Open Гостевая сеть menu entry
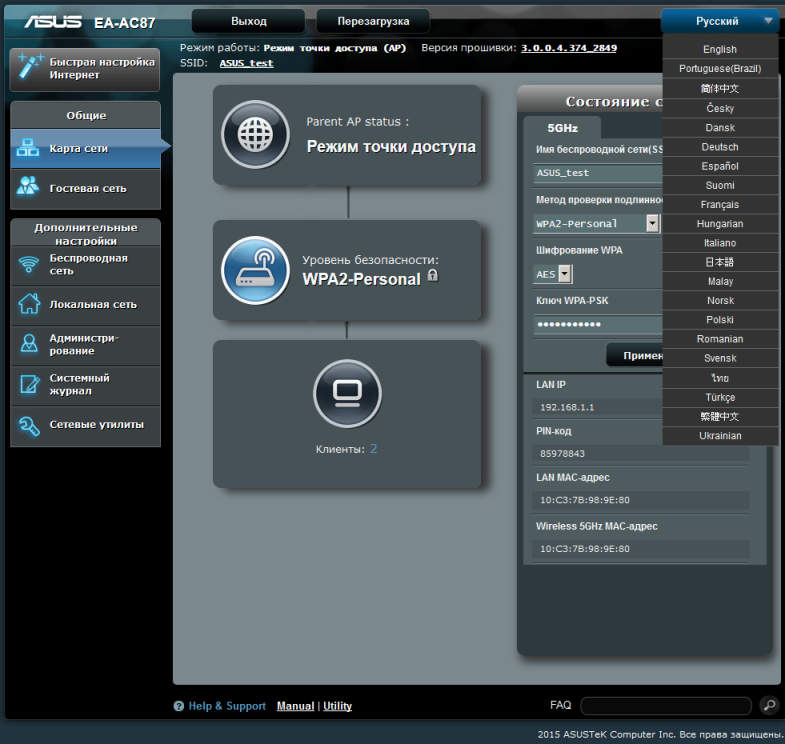The height and width of the screenshot is (744, 785). 85,188
